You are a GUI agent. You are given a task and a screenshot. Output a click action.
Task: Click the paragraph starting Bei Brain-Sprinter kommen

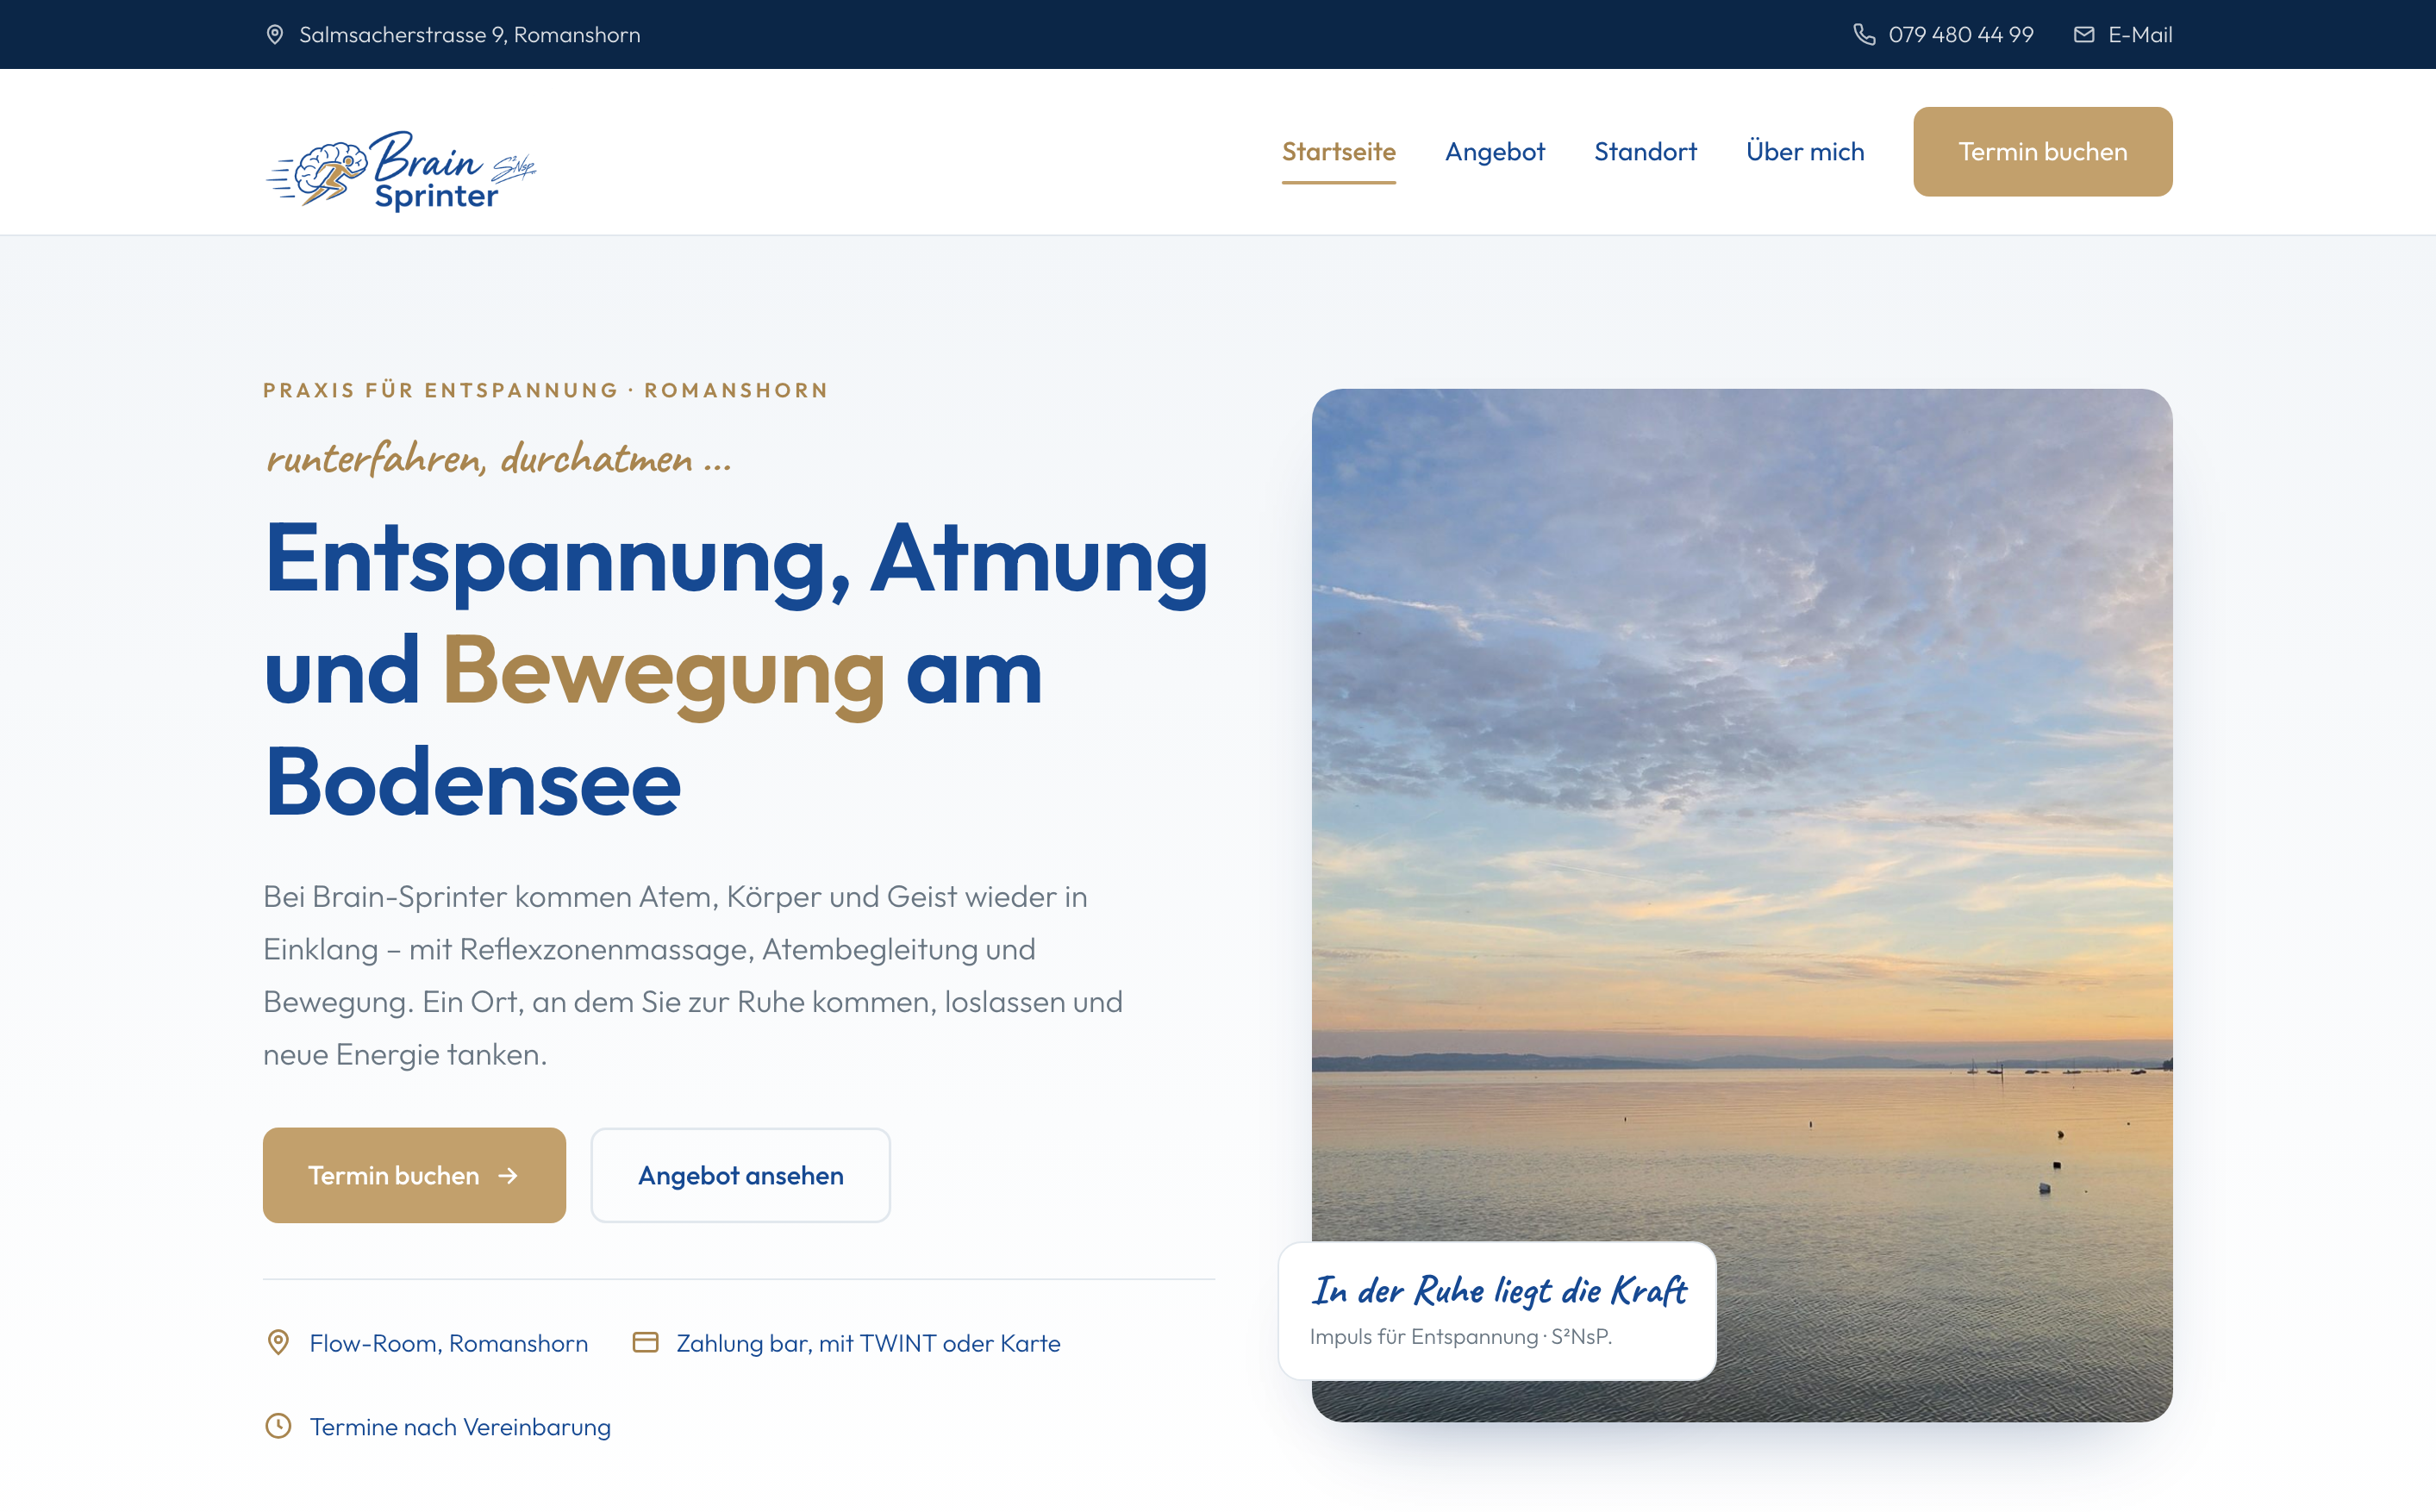coord(693,975)
